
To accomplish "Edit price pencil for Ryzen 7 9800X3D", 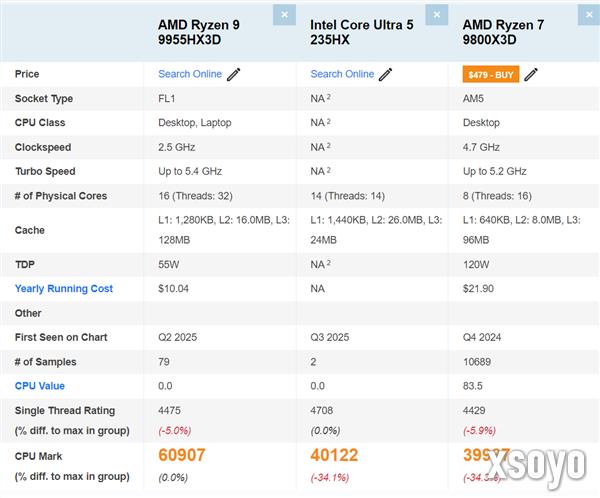I will click(531, 74).
